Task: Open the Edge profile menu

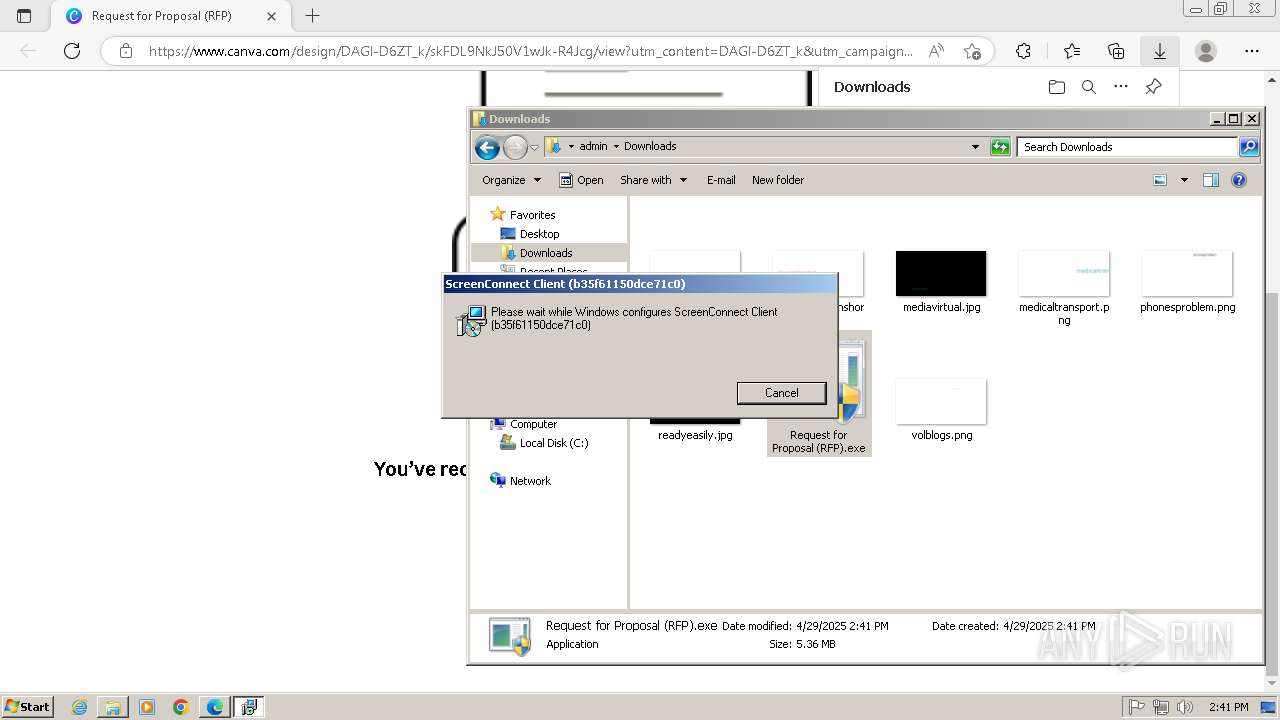Action: 1206,51
